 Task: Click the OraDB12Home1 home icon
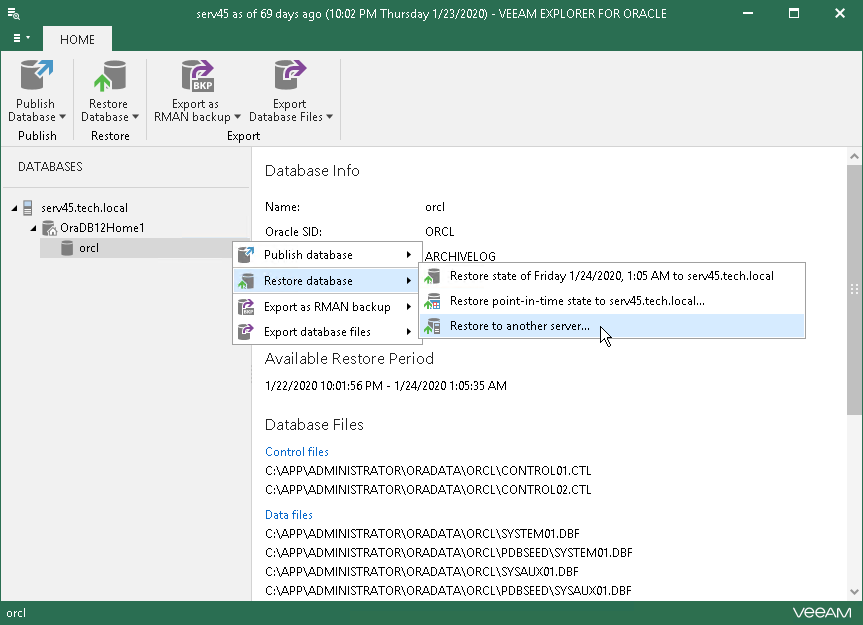click(x=48, y=228)
